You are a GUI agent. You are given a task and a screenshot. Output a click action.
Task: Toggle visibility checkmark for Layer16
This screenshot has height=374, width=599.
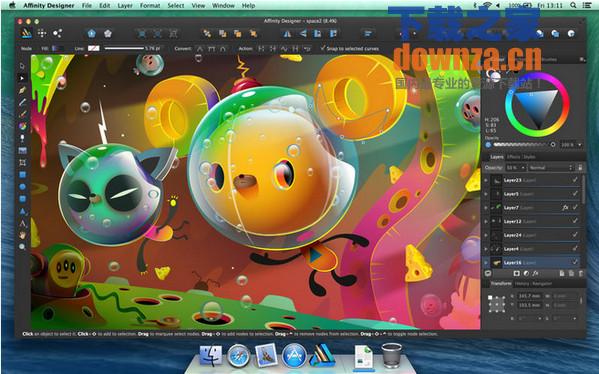tap(575, 262)
